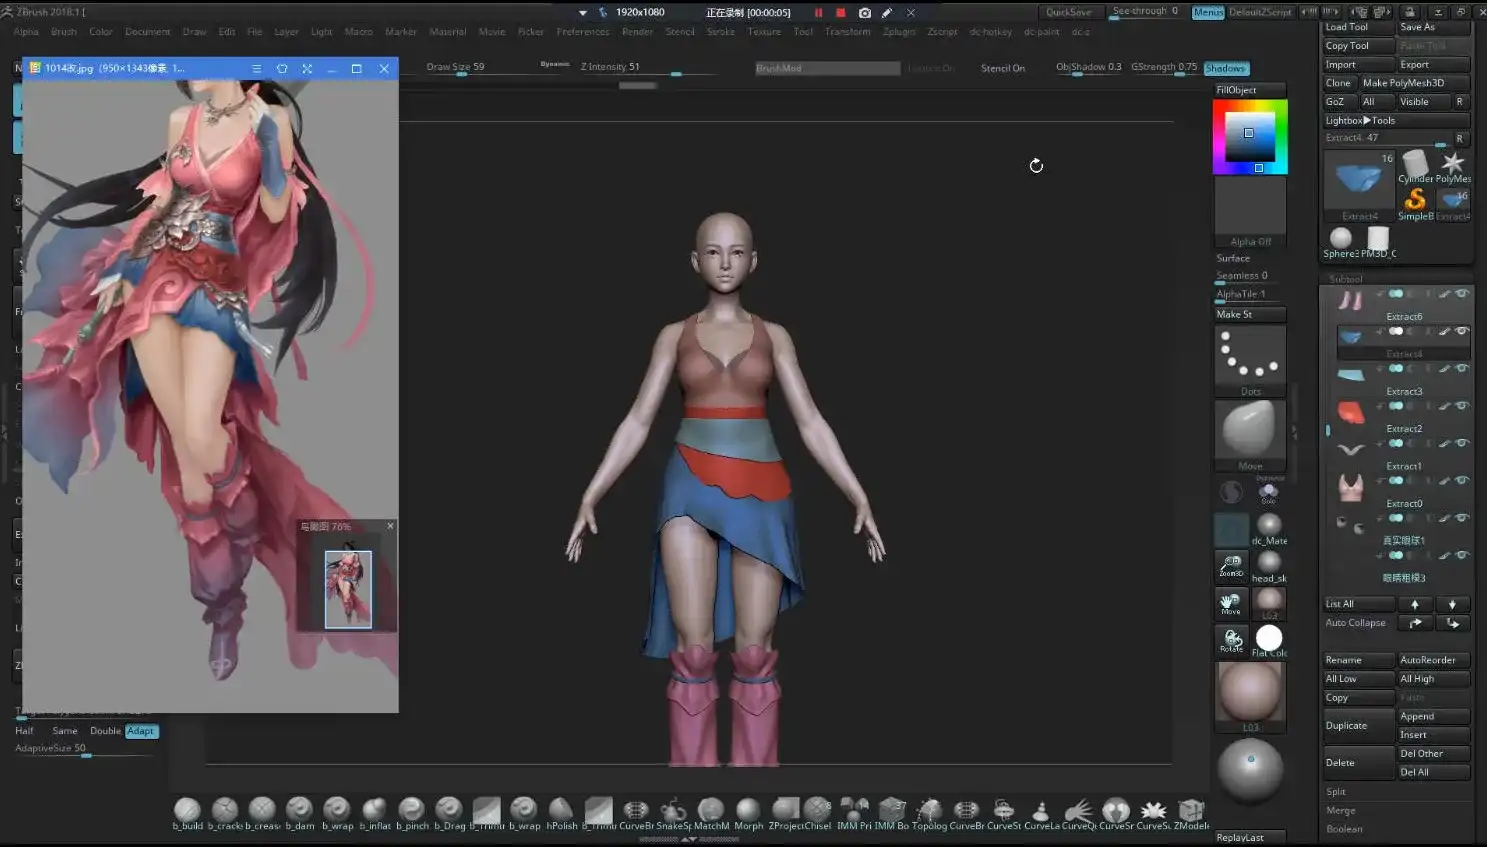Pick a color in the FillObject color picker

(x=1250, y=136)
